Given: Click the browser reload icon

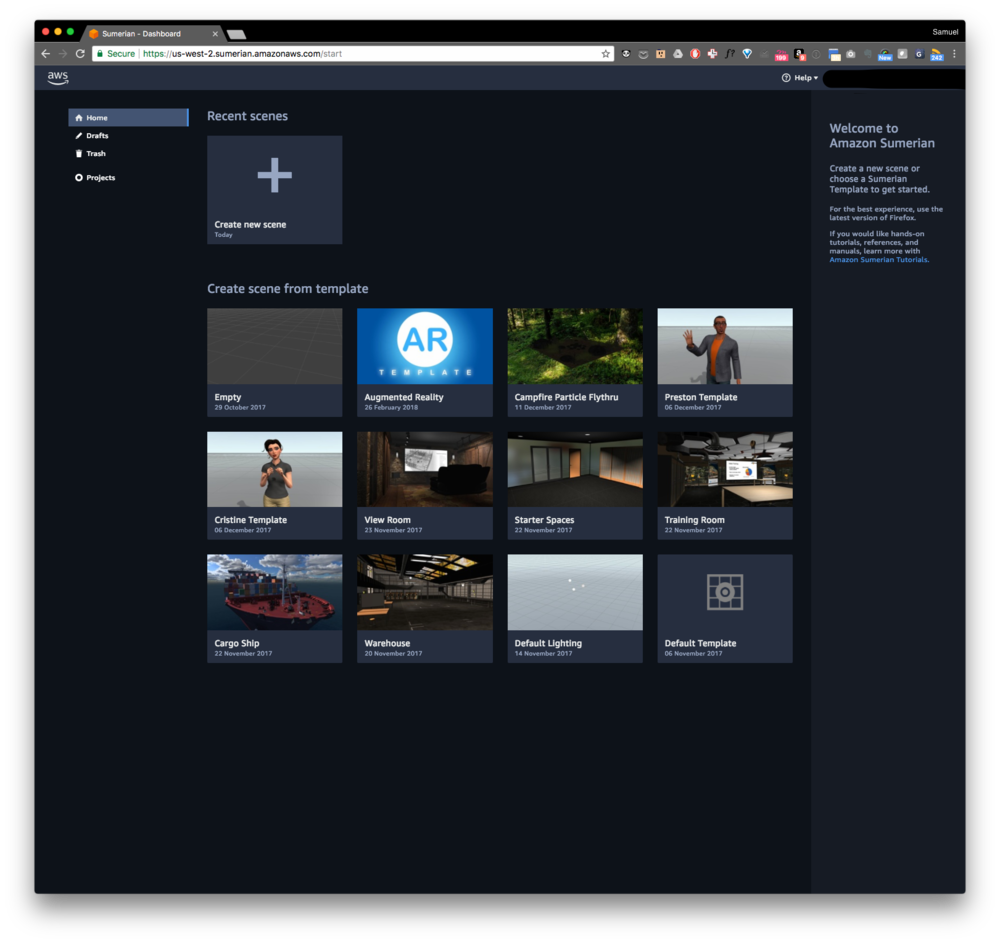Looking at the screenshot, I should [80, 54].
